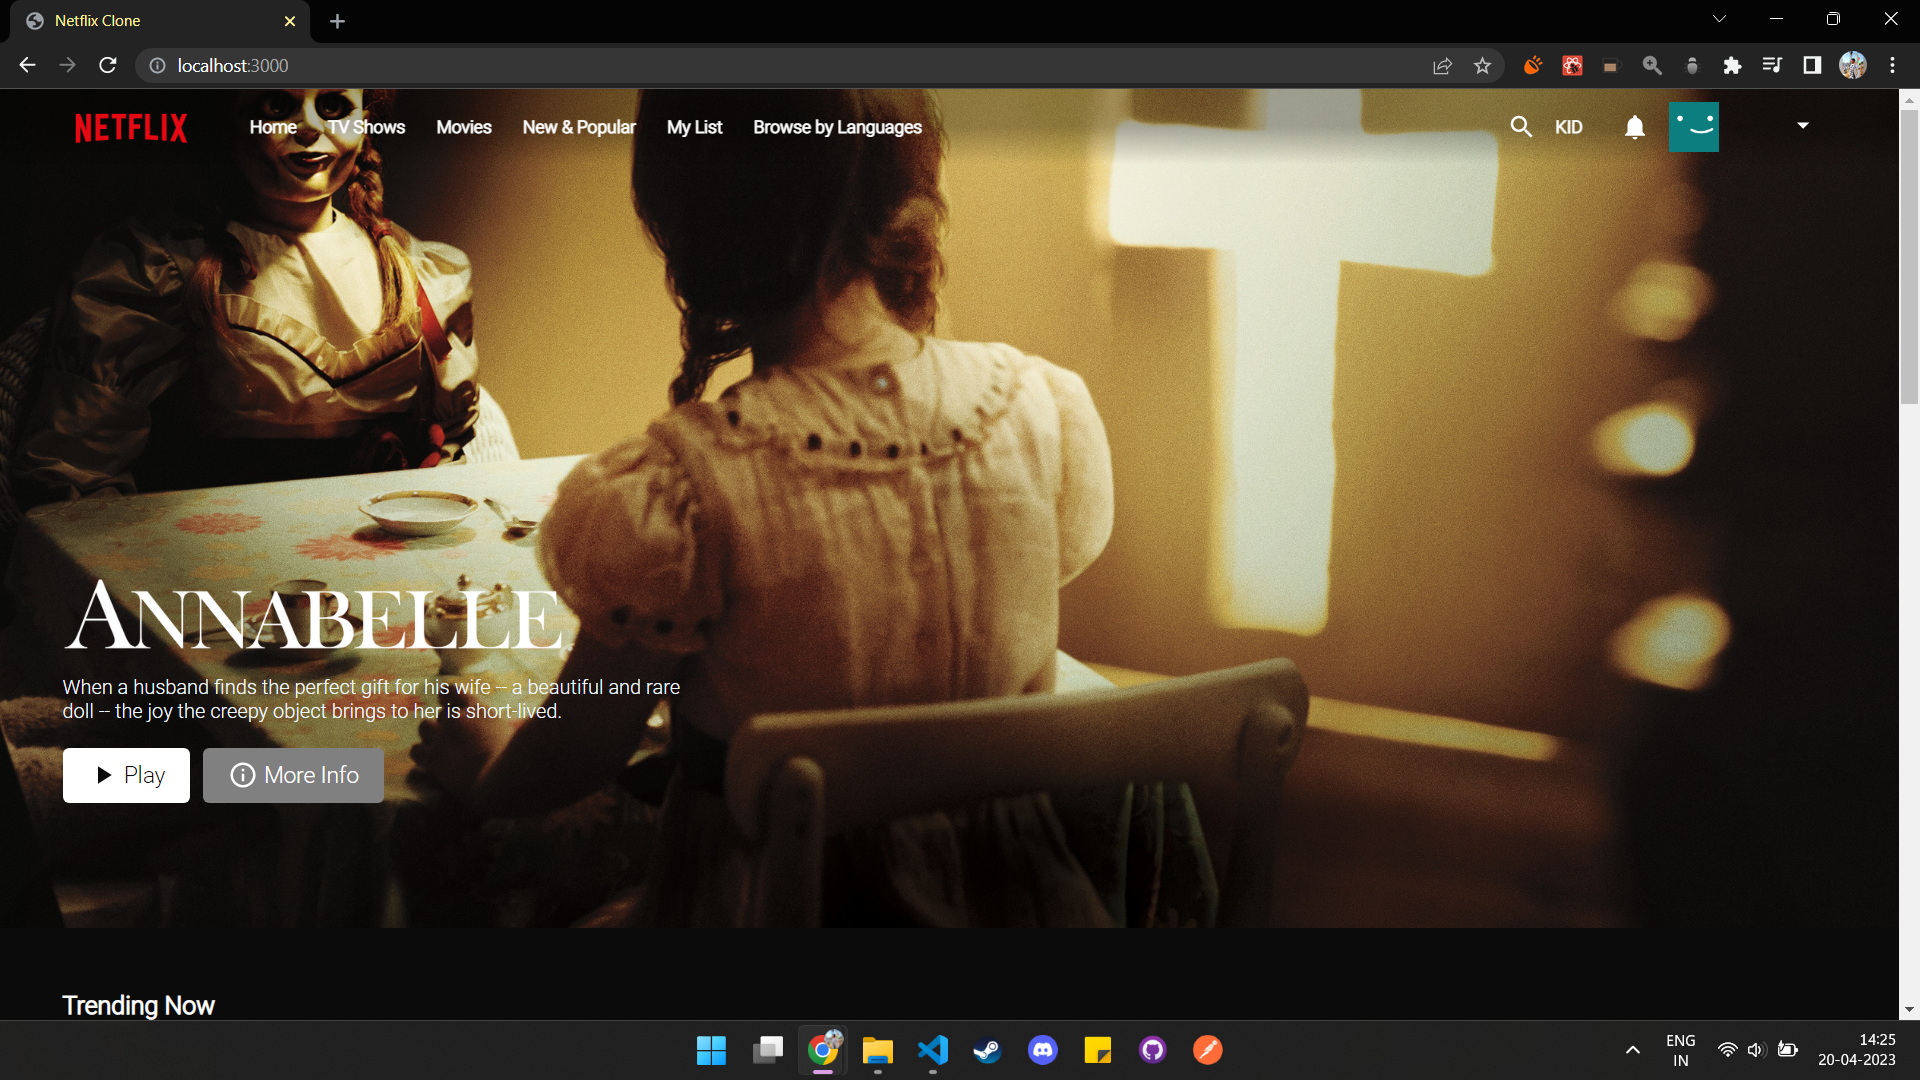Screen dimensions: 1920x1080
Task: Bookmark this tab with star
Action: pos(1482,65)
